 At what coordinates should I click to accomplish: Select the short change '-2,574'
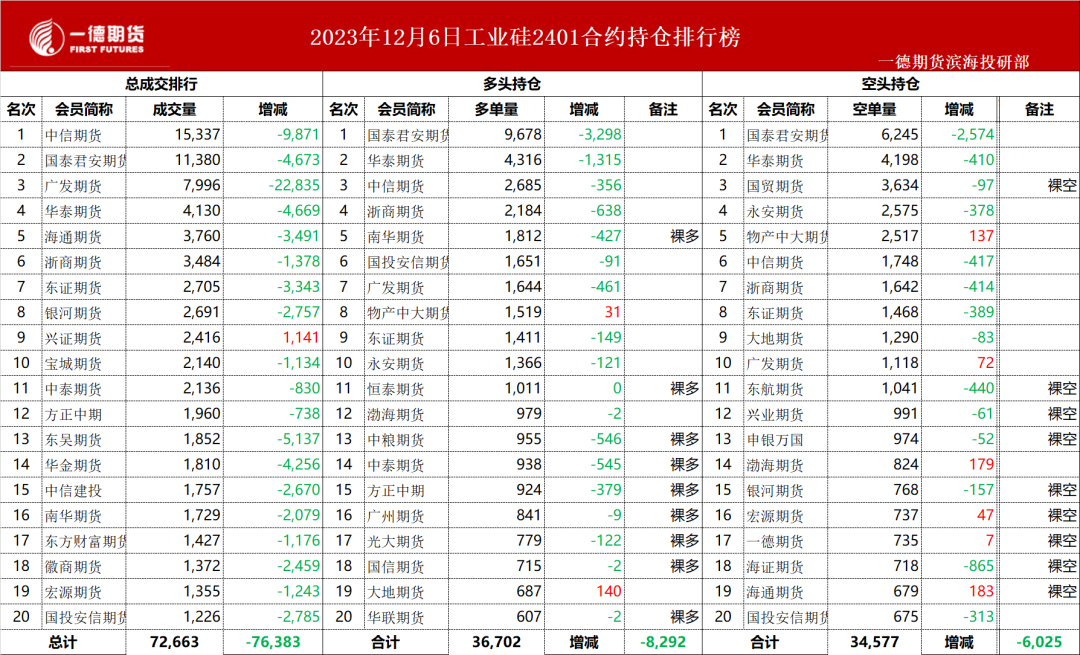(973, 134)
